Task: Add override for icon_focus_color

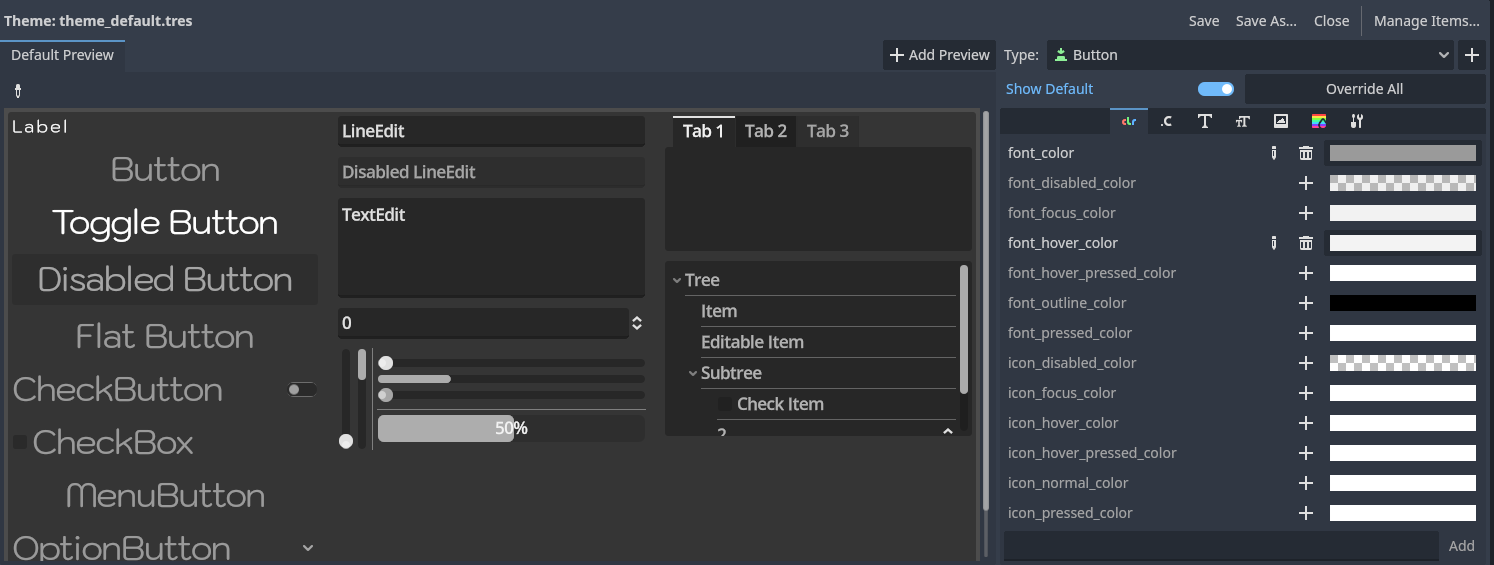Action: coord(1305,393)
